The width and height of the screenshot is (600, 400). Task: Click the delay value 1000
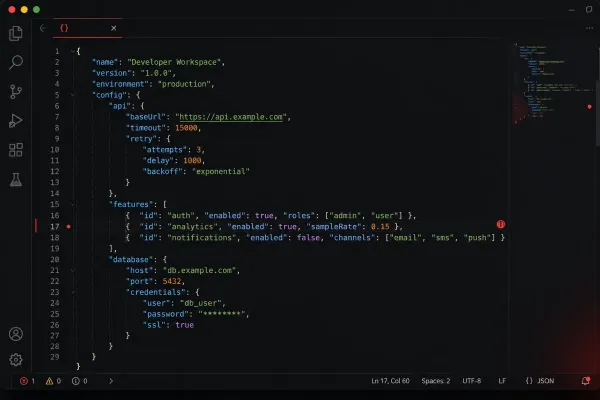[x=192, y=161]
